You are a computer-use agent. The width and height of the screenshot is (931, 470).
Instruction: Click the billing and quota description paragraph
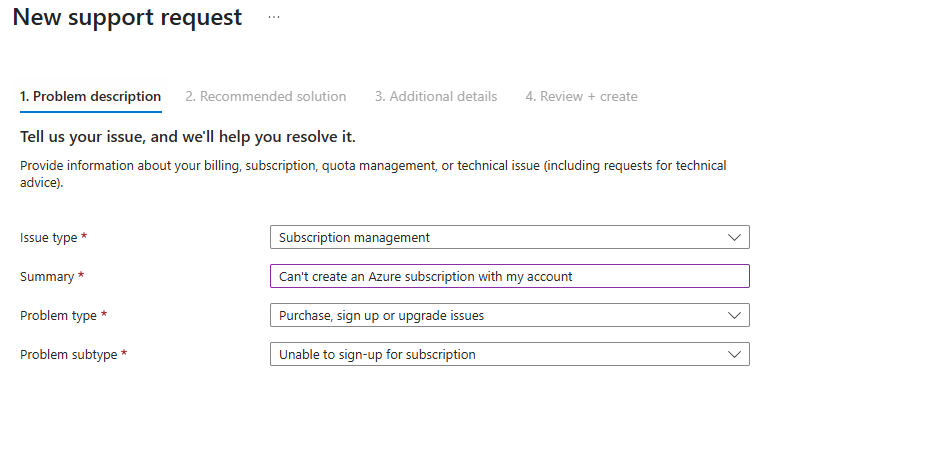[373, 174]
